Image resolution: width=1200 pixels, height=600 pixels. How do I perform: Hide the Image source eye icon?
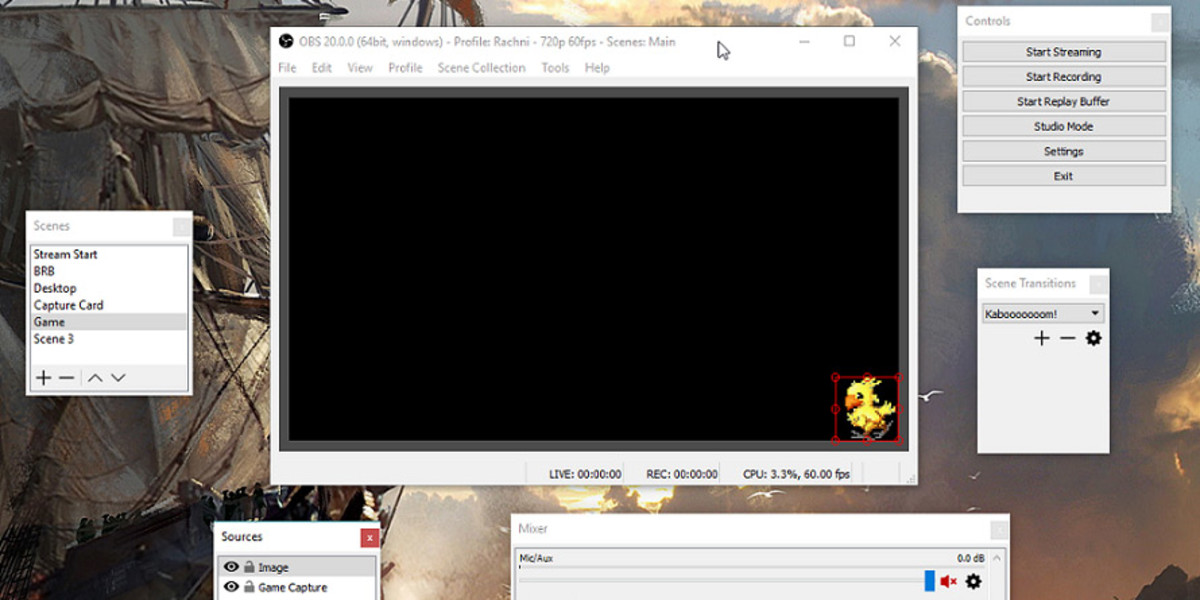231,567
